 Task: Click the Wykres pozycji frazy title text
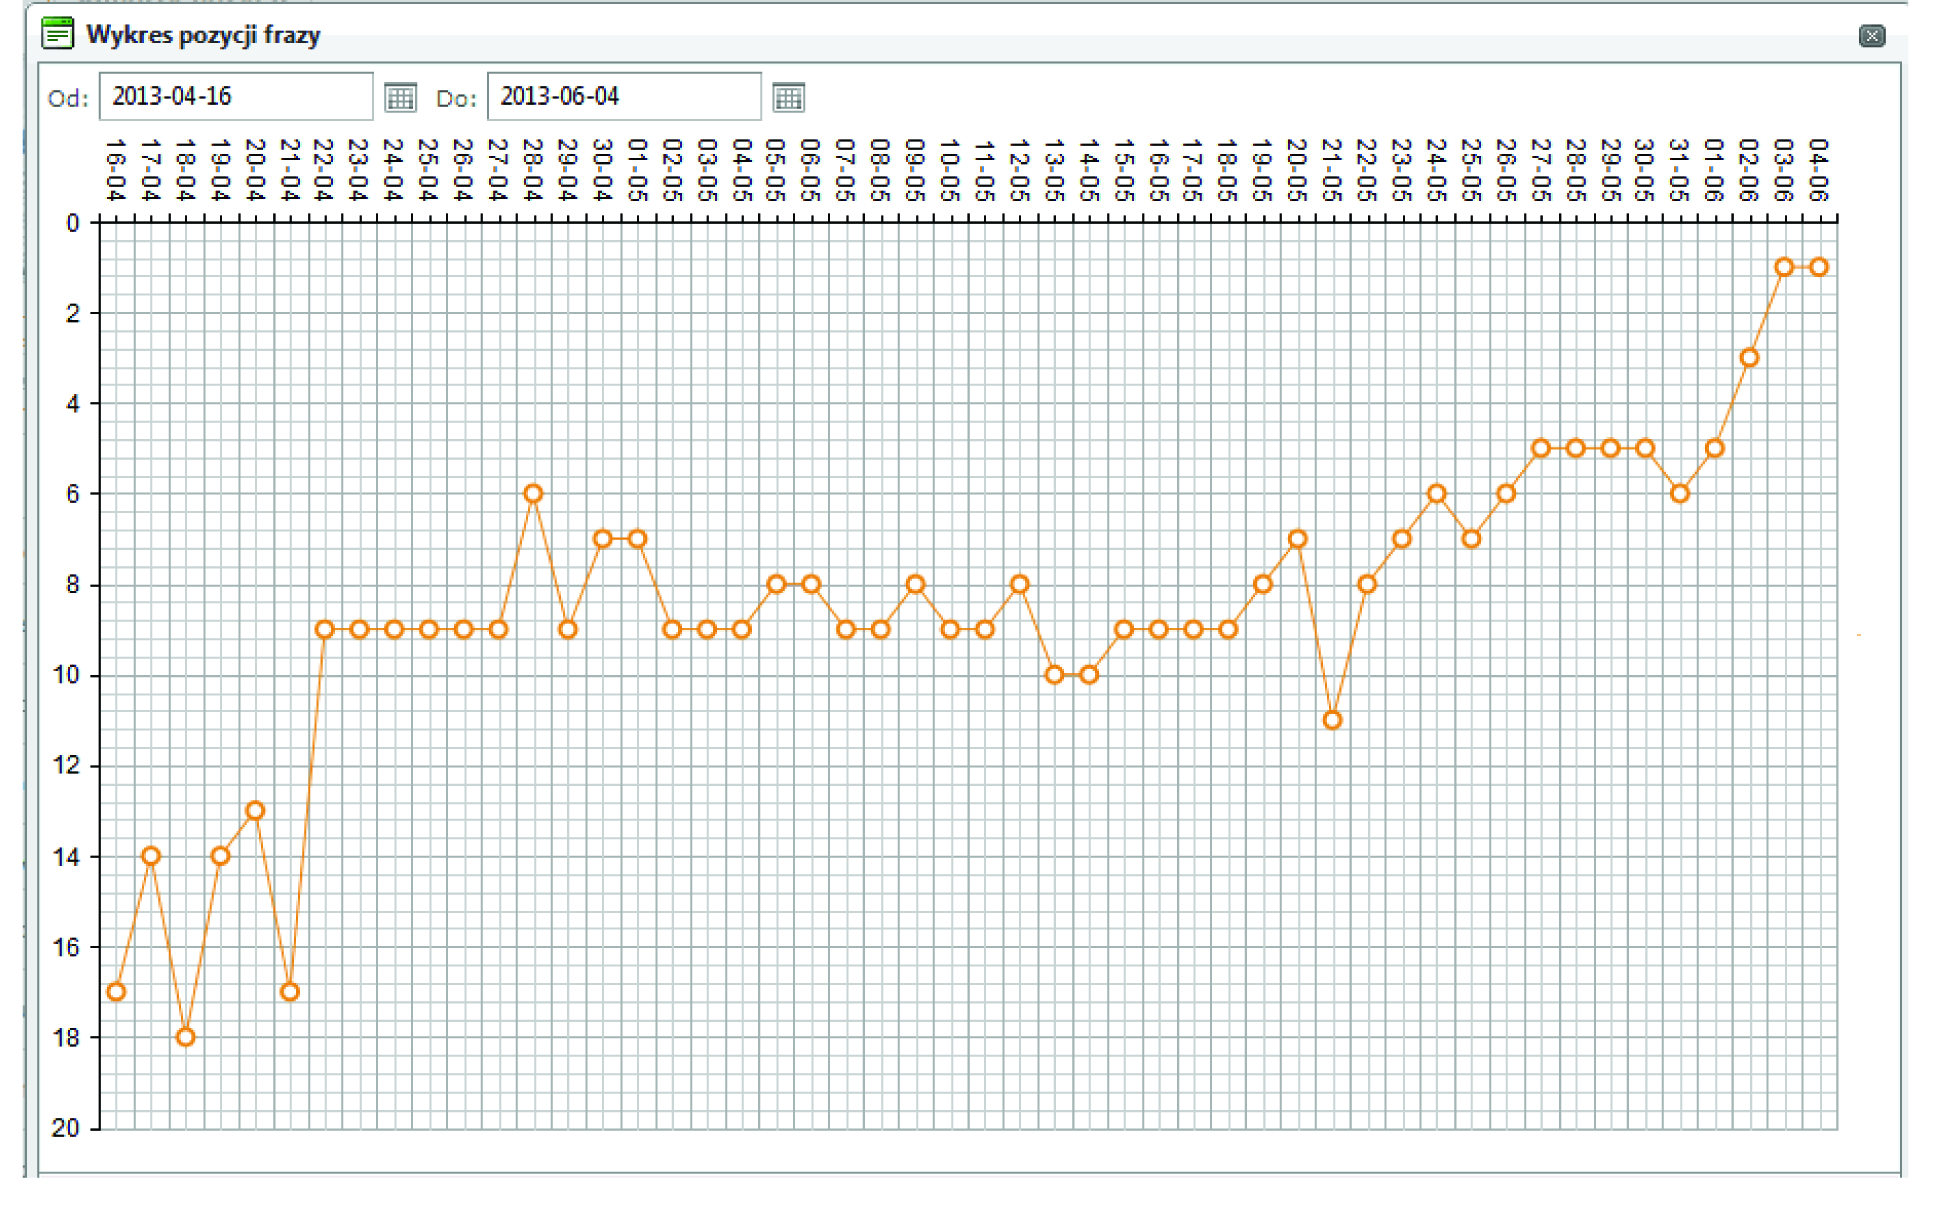coord(203,35)
